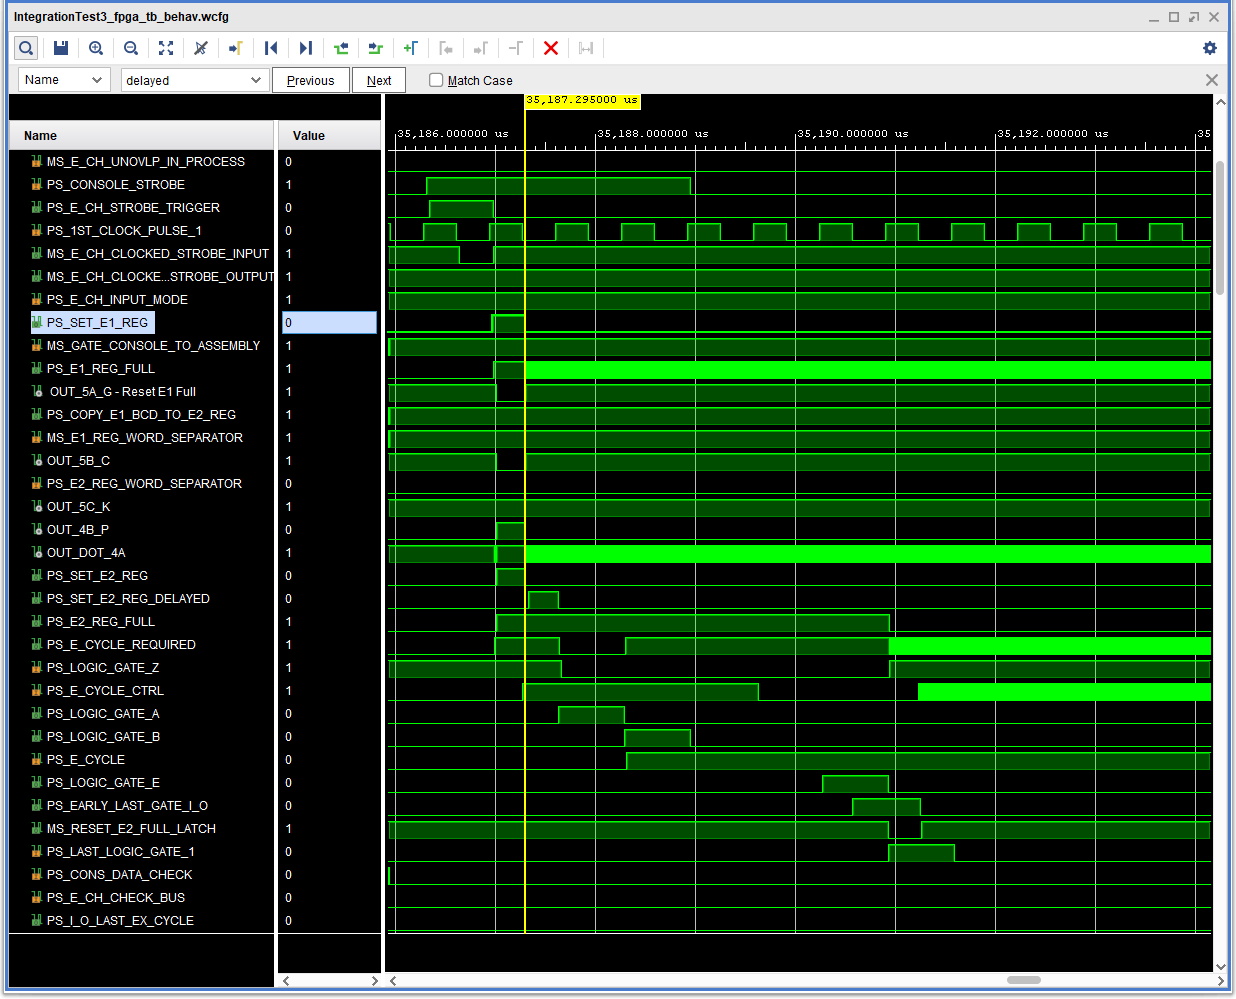Open the waveform settings gear
Image resolution: width=1236 pixels, height=999 pixels.
coord(1210,48)
